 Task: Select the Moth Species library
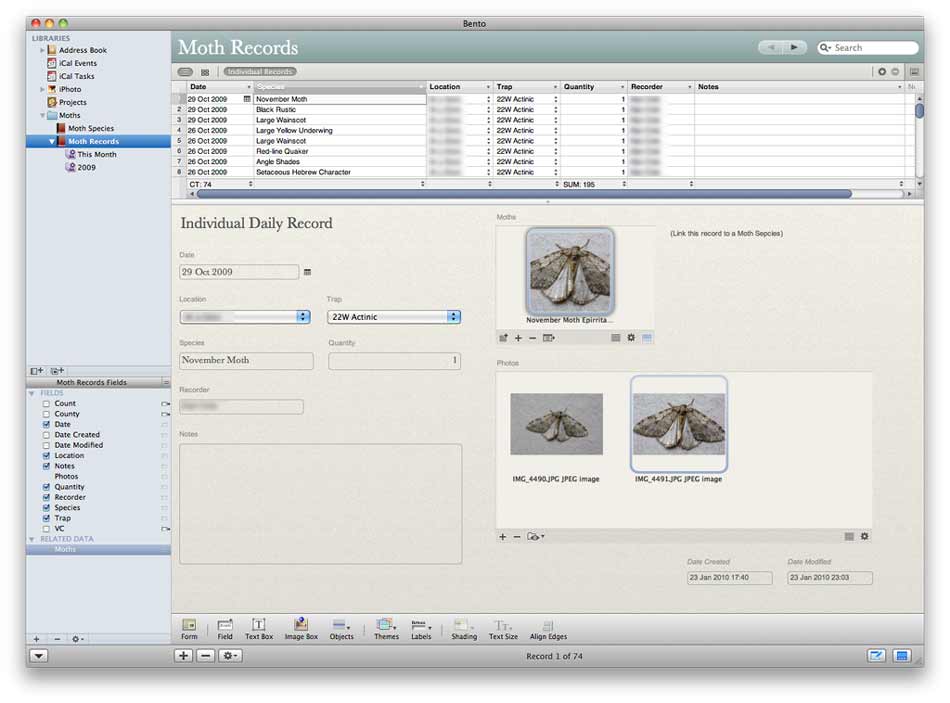(x=91, y=128)
